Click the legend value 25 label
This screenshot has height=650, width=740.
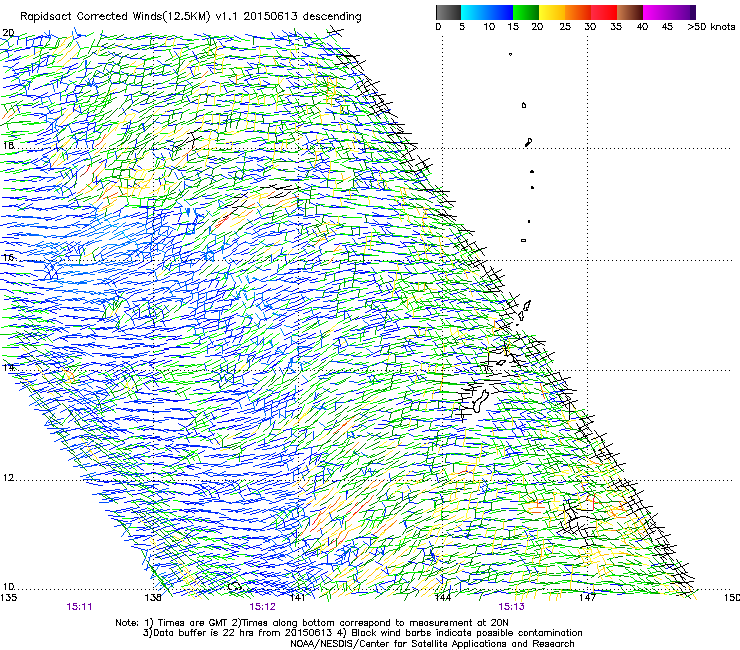[x=565, y=27]
